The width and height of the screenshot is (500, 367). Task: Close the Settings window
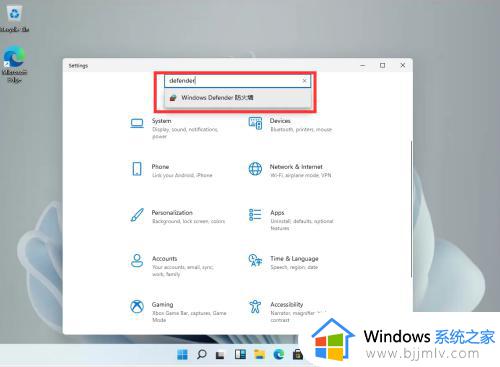pos(403,65)
